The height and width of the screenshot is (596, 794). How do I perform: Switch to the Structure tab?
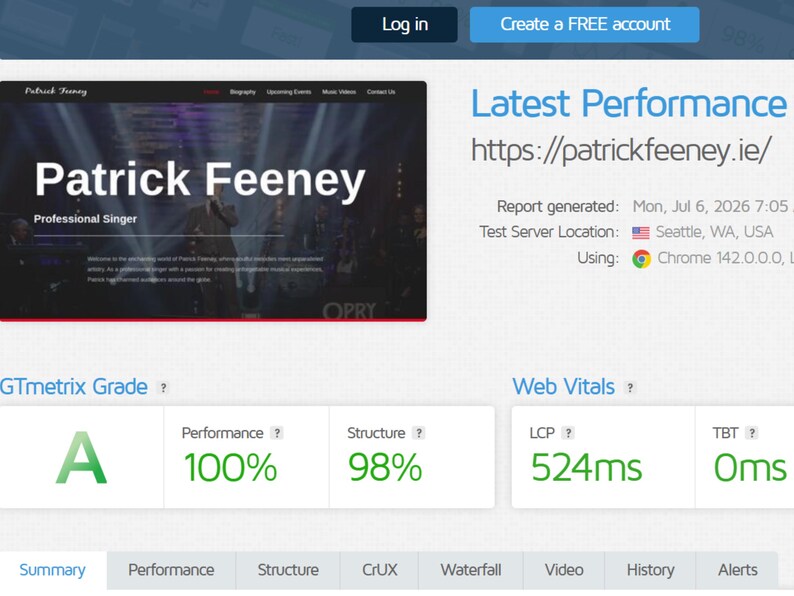(288, 570)
